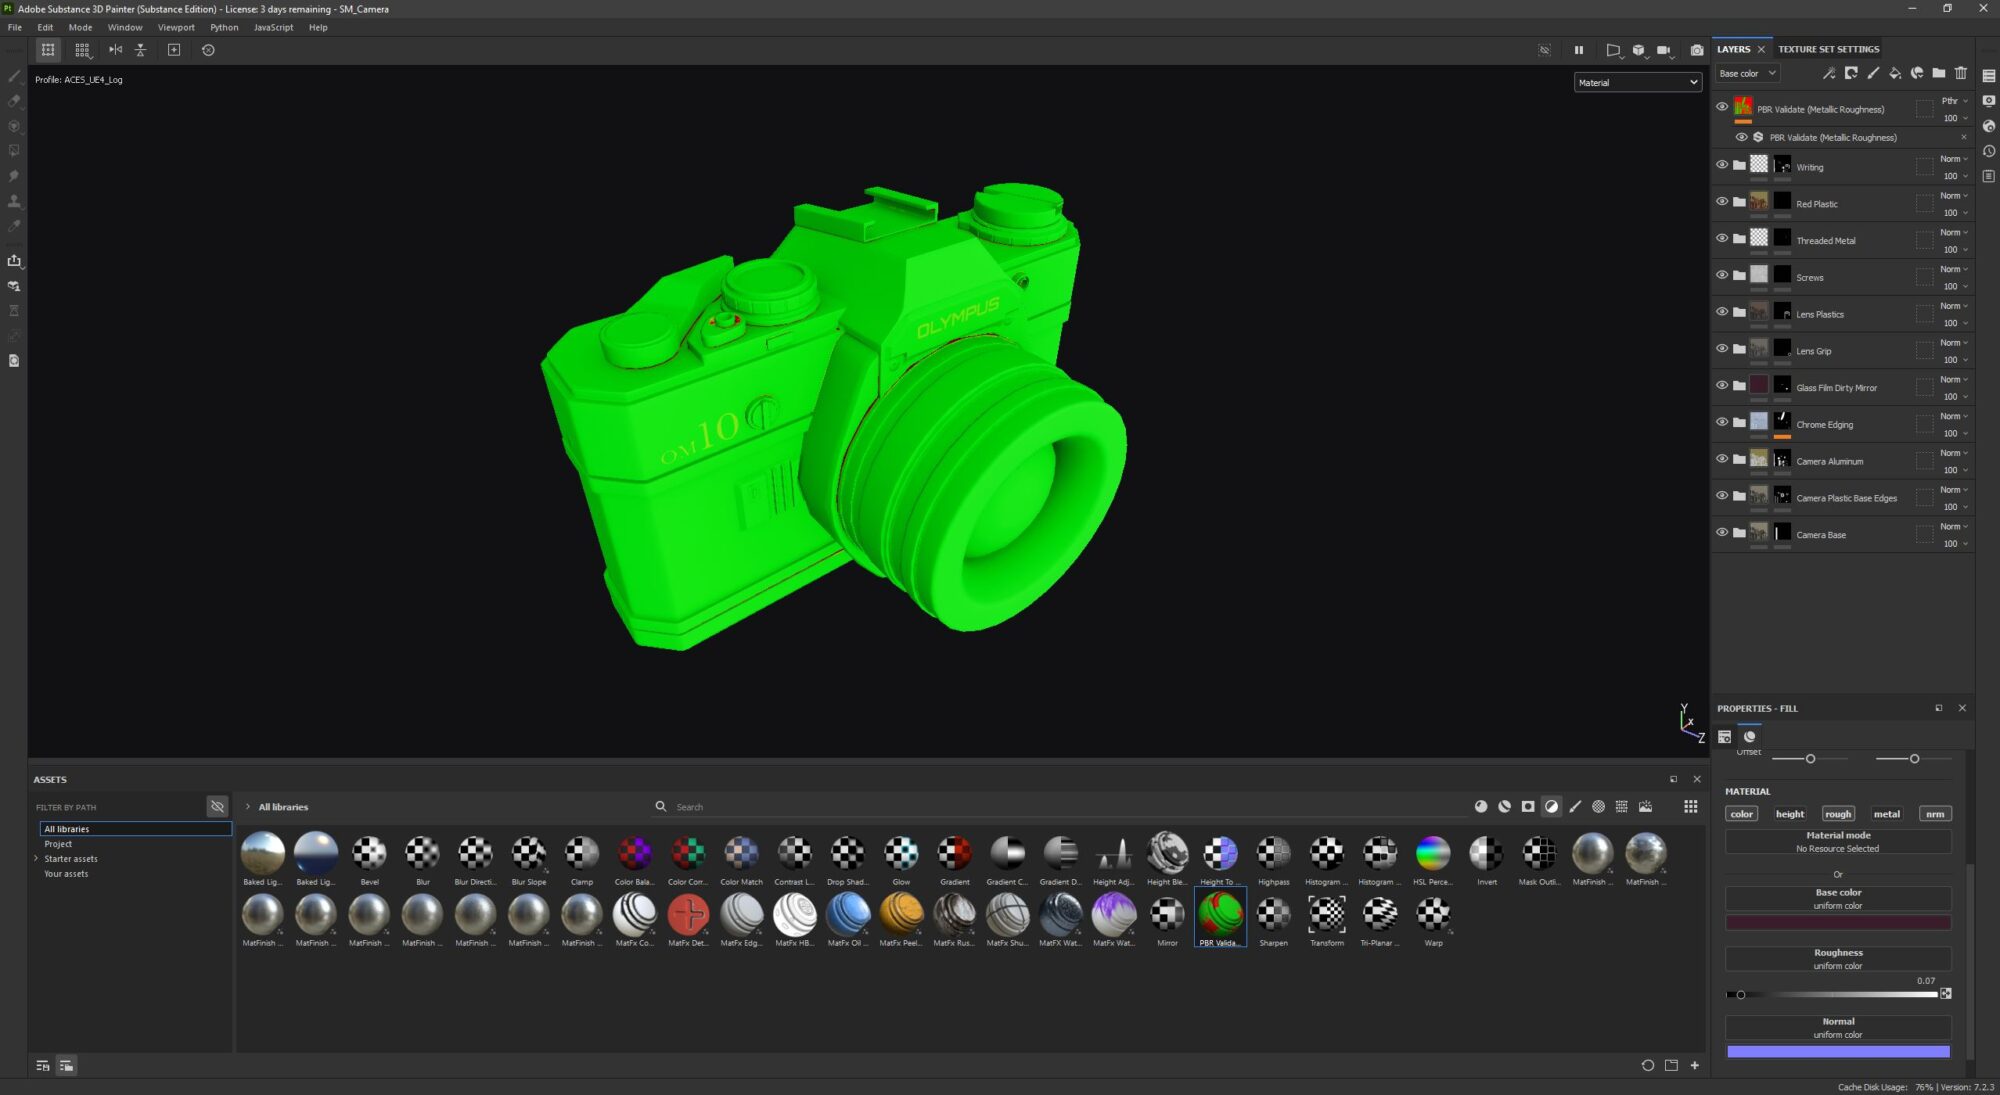This screenshot has width=2000, height=1095.
Task: Hide the Red Plastic layer
Action: pyautogui.click(x=1722, y=204)
